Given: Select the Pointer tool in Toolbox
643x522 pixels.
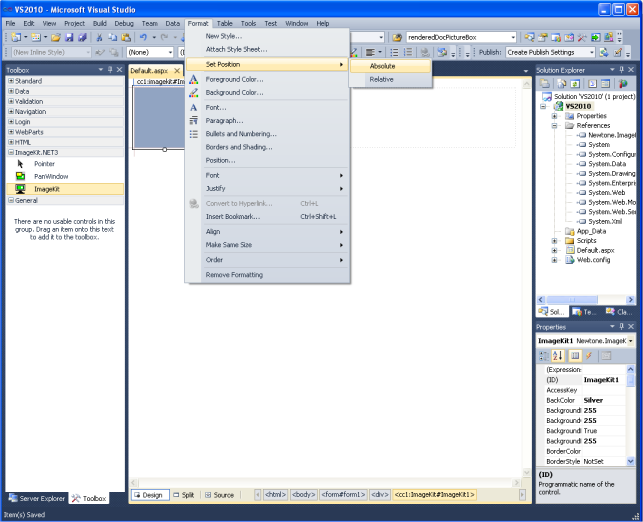Looking at the screenshot, I should [x=66, y=164].
